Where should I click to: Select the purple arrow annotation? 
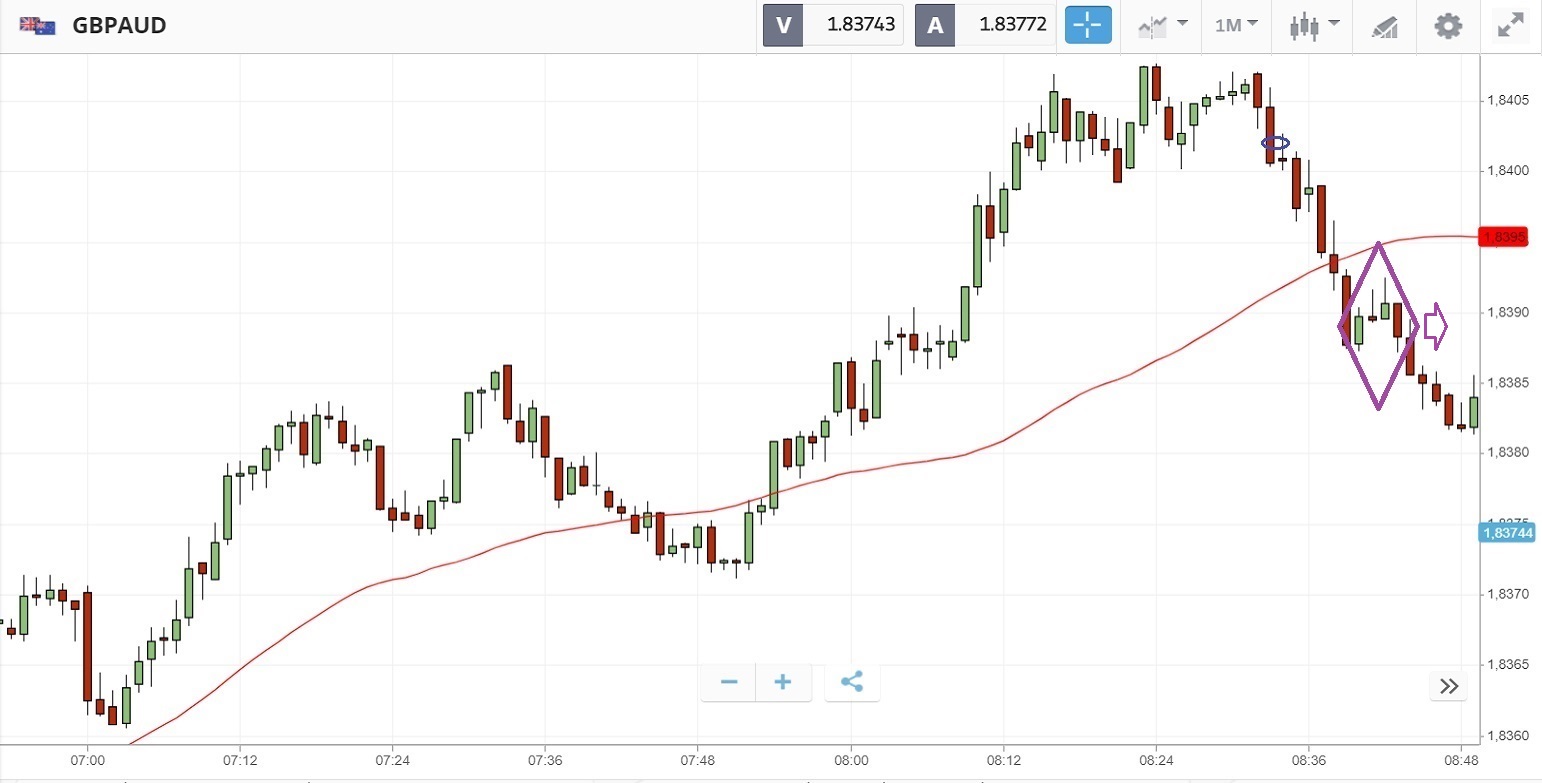1435,327
